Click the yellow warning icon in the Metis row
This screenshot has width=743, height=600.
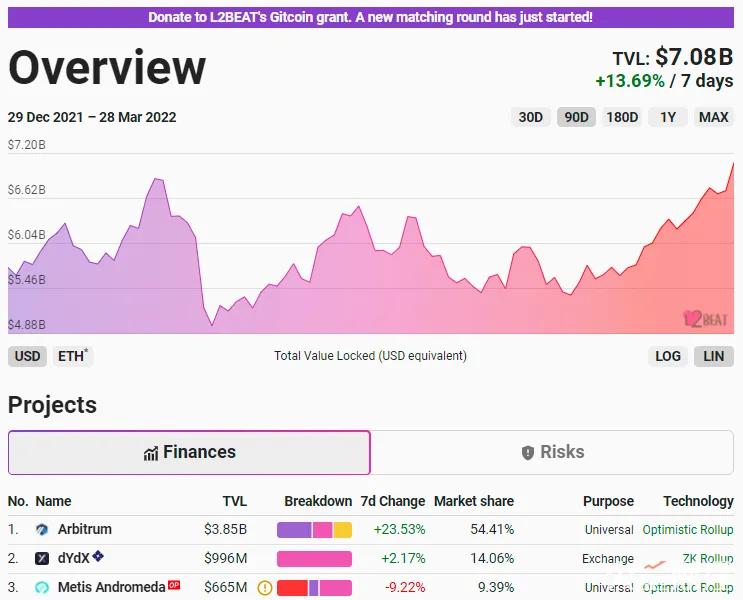point(264,588)
